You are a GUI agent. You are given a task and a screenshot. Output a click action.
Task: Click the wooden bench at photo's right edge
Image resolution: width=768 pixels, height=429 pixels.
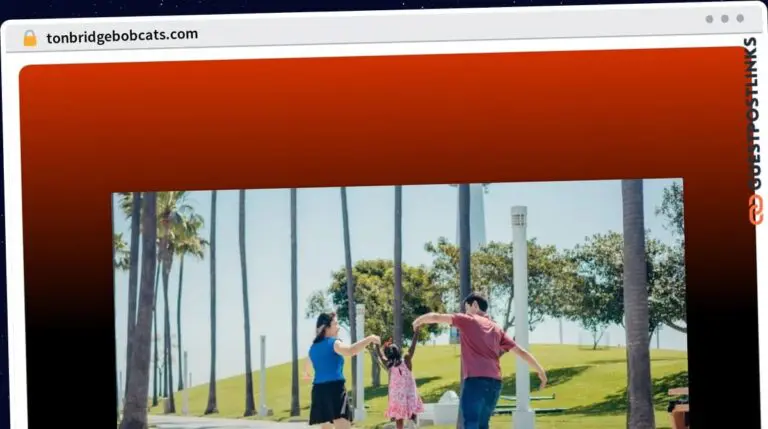pos(678,405)
